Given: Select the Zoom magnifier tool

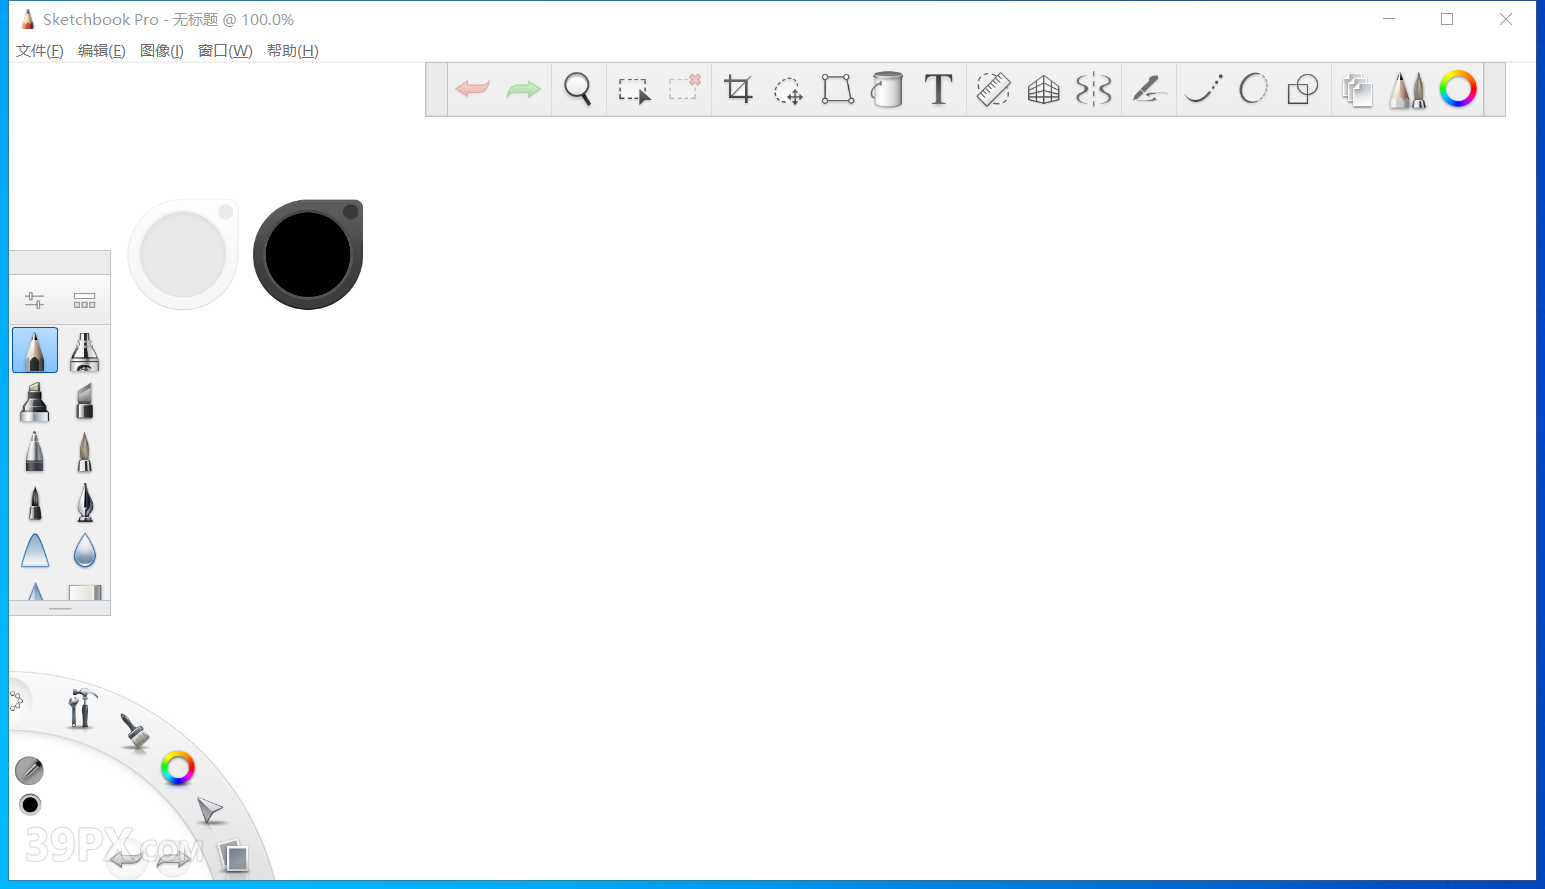Looking at the screenshot, I should (x=578, y=89).
